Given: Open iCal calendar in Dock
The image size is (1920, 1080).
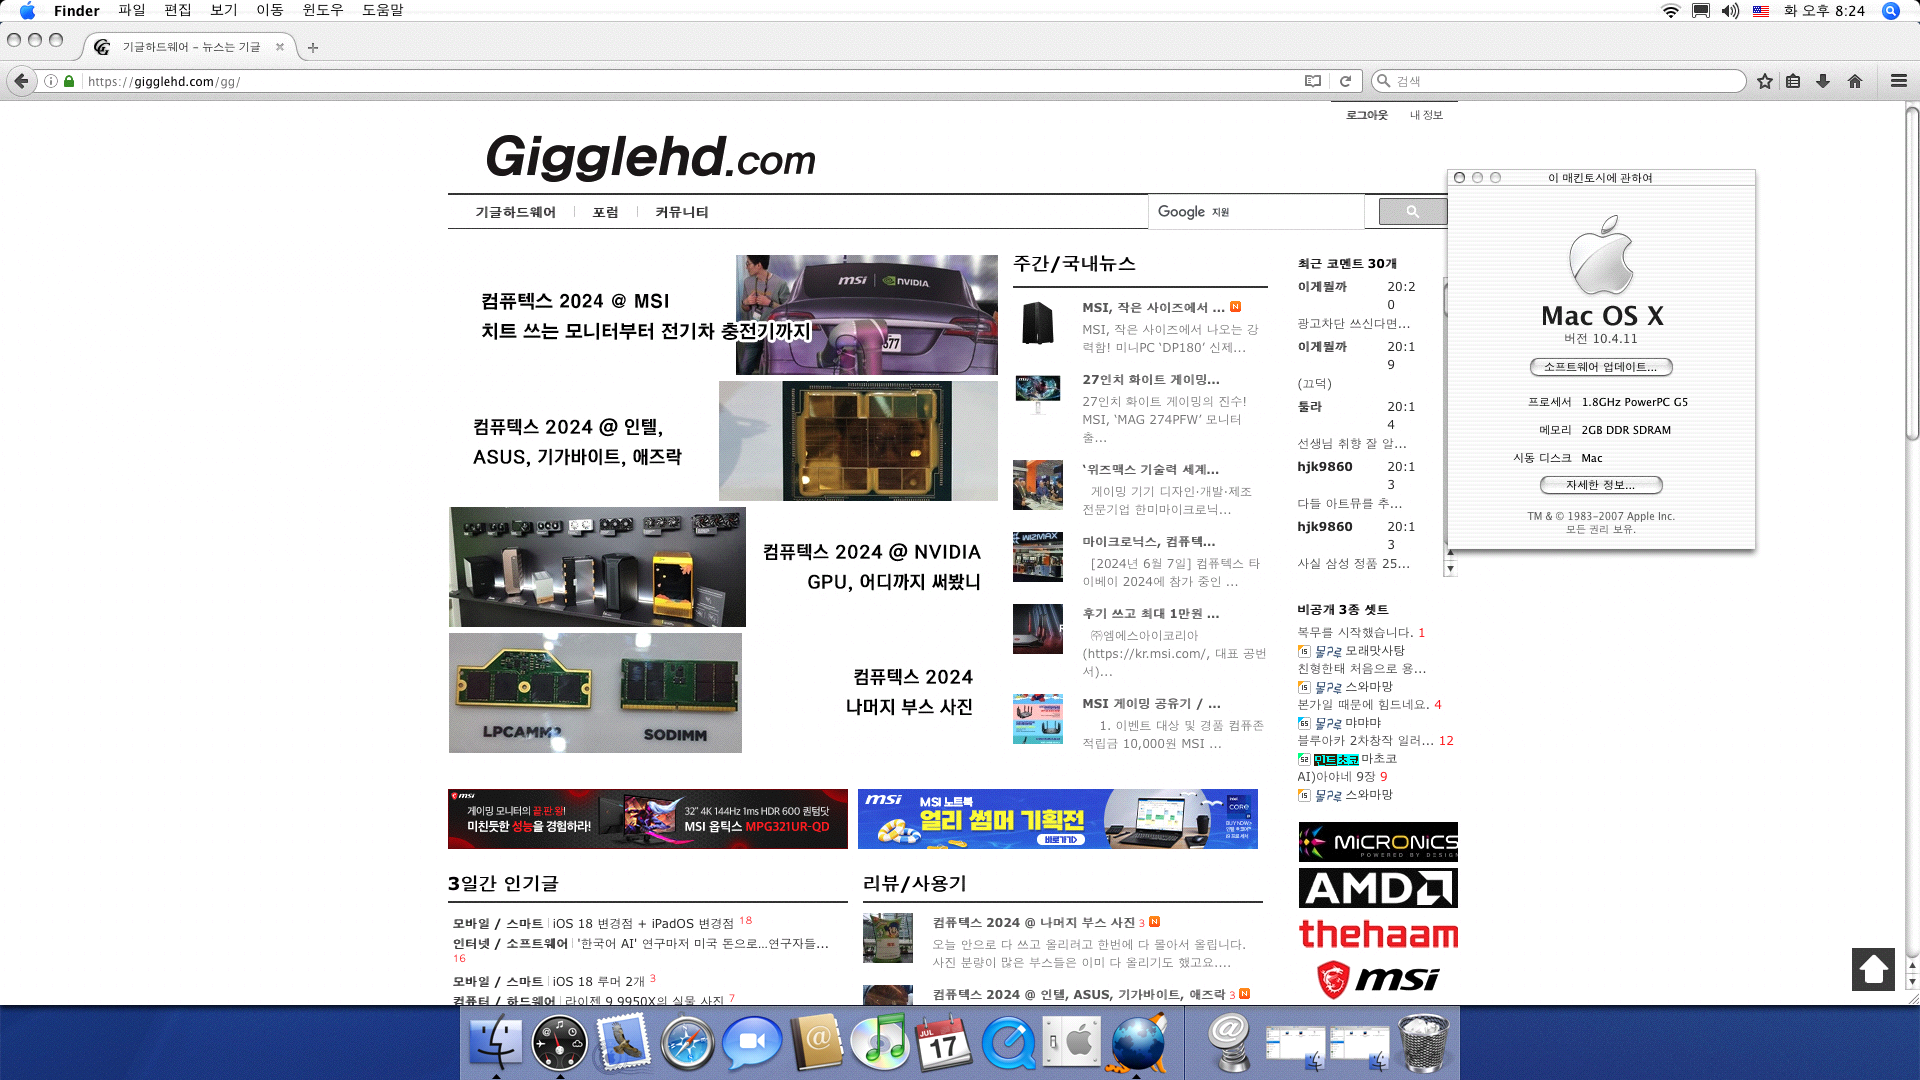Looking at the screenshot, I should point(944,1042).
